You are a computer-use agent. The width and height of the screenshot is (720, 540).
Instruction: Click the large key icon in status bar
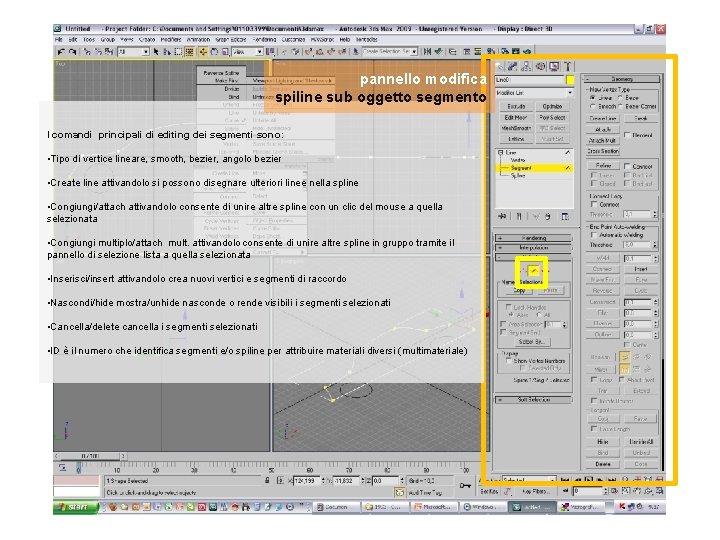(x=465, y=485)
